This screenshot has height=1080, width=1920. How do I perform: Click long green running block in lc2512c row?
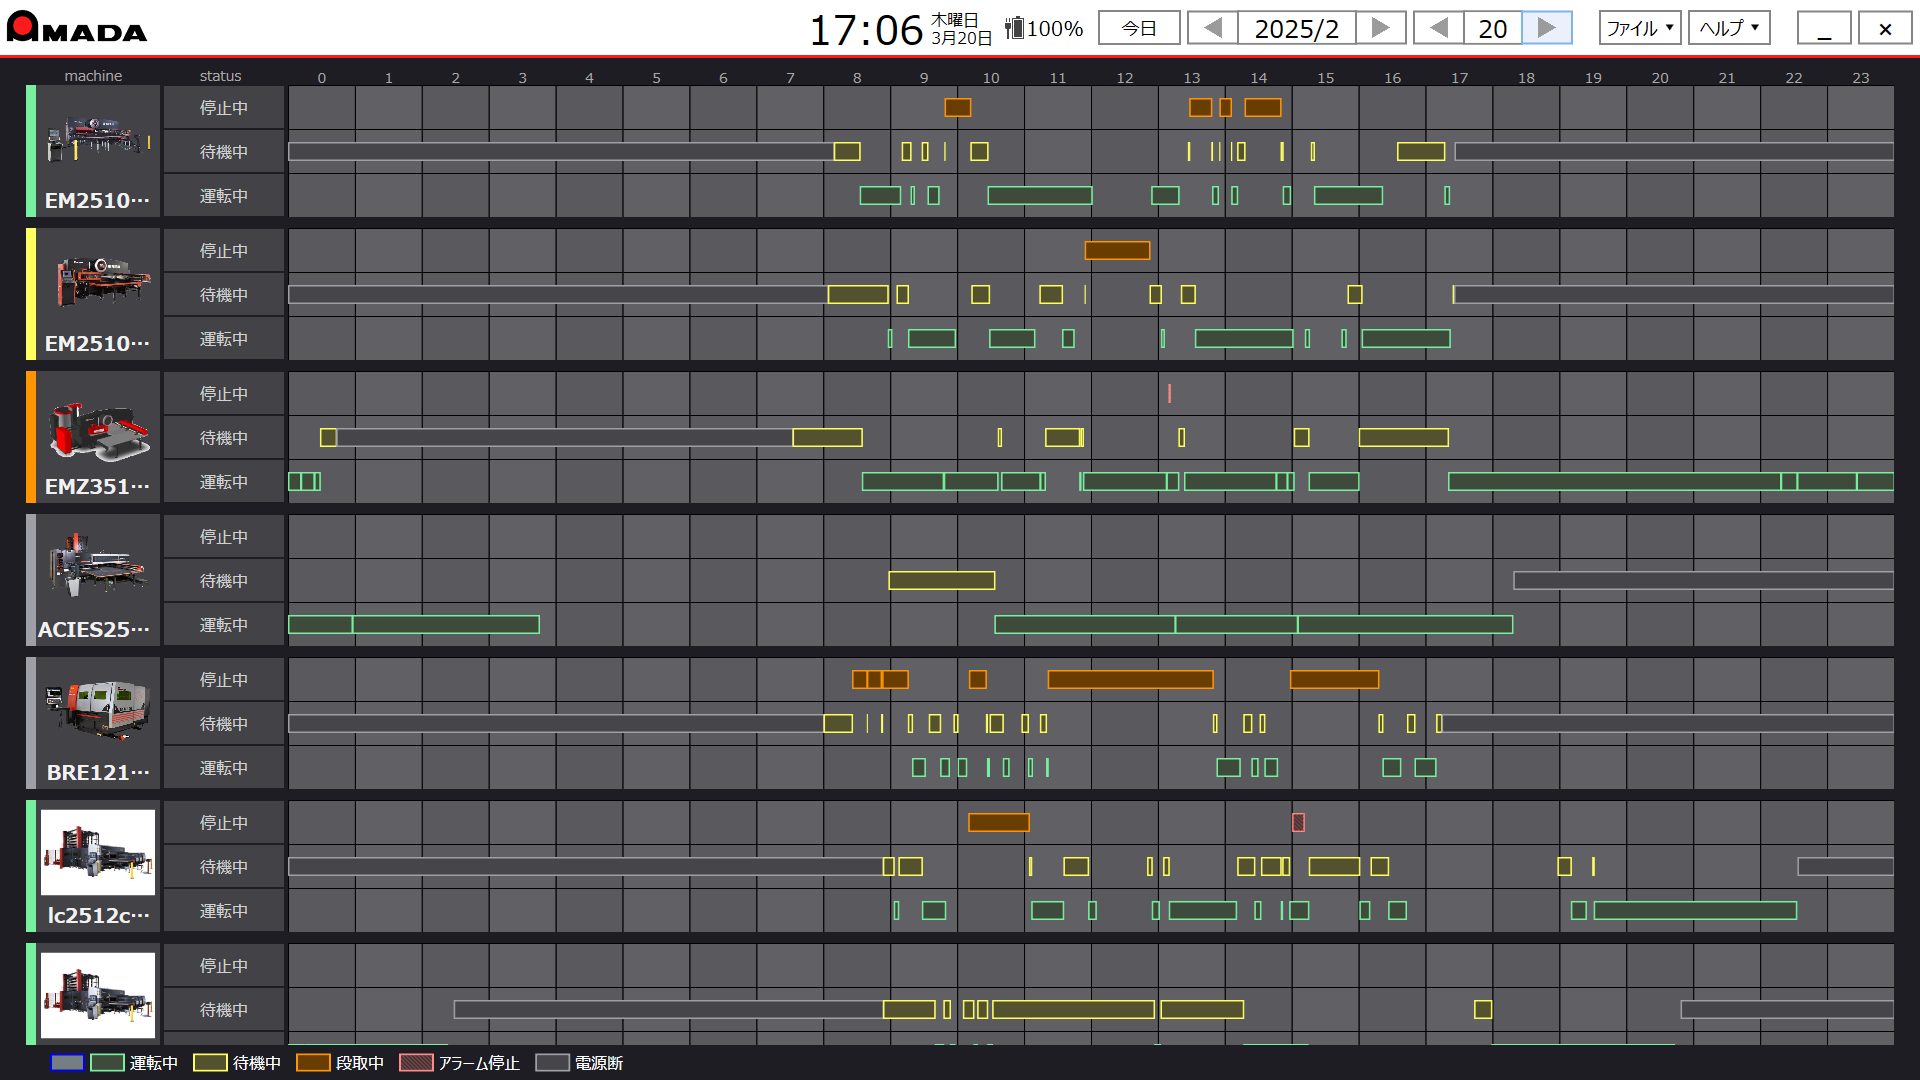pos(1695,910)
